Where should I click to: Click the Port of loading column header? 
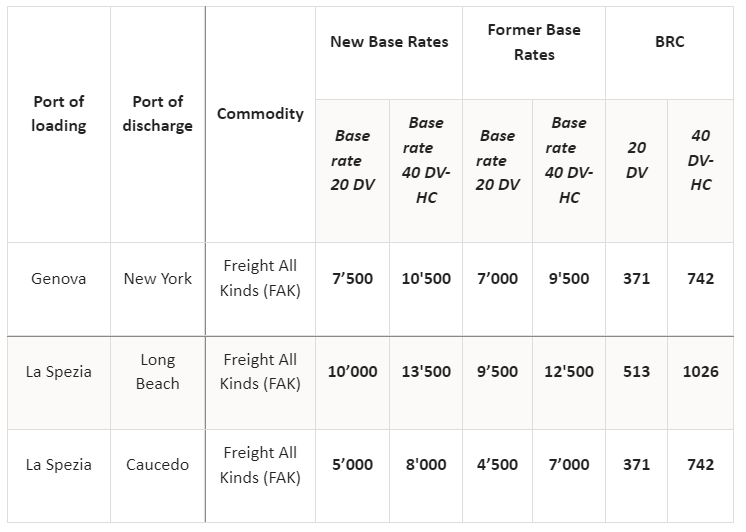pyautogui.click(x=58, y=114)
